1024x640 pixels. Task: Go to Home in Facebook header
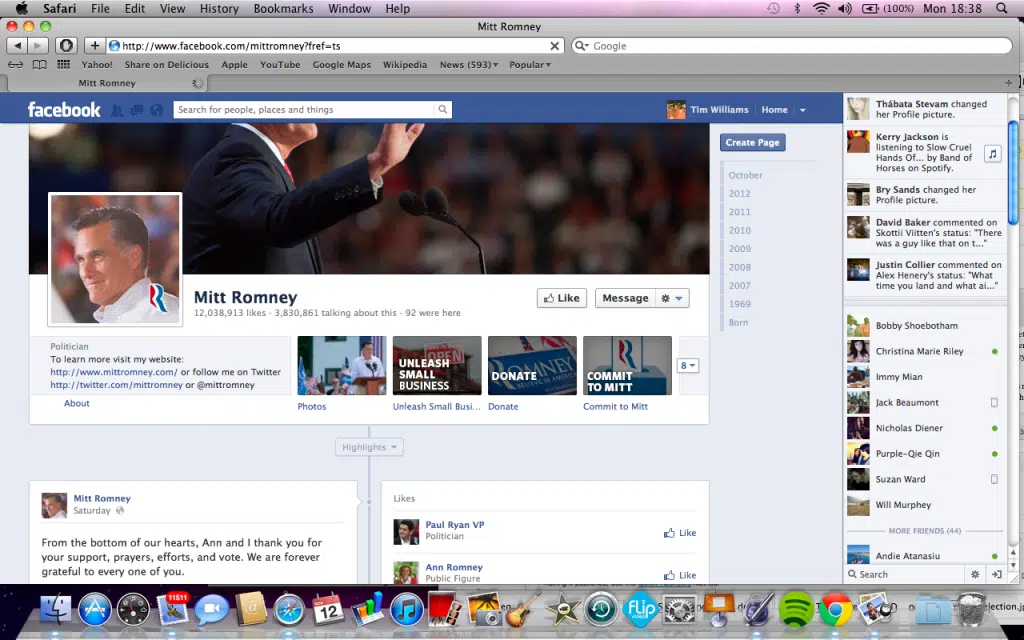coord(775,110)
